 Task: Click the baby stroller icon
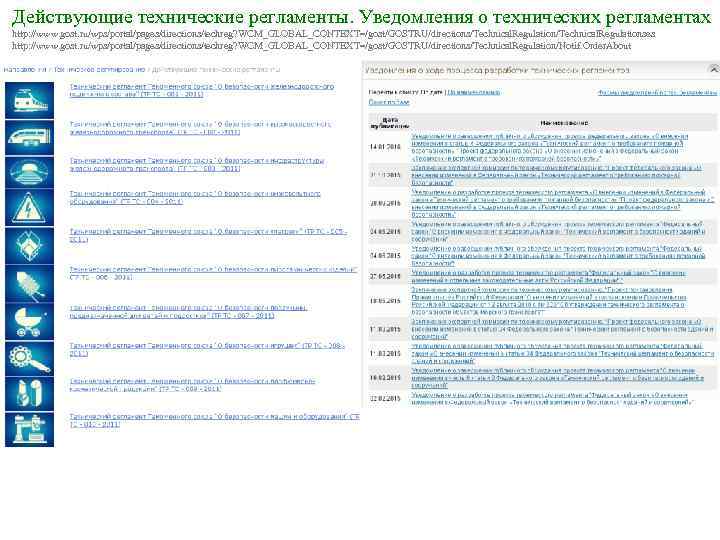[x=29, y=322]
